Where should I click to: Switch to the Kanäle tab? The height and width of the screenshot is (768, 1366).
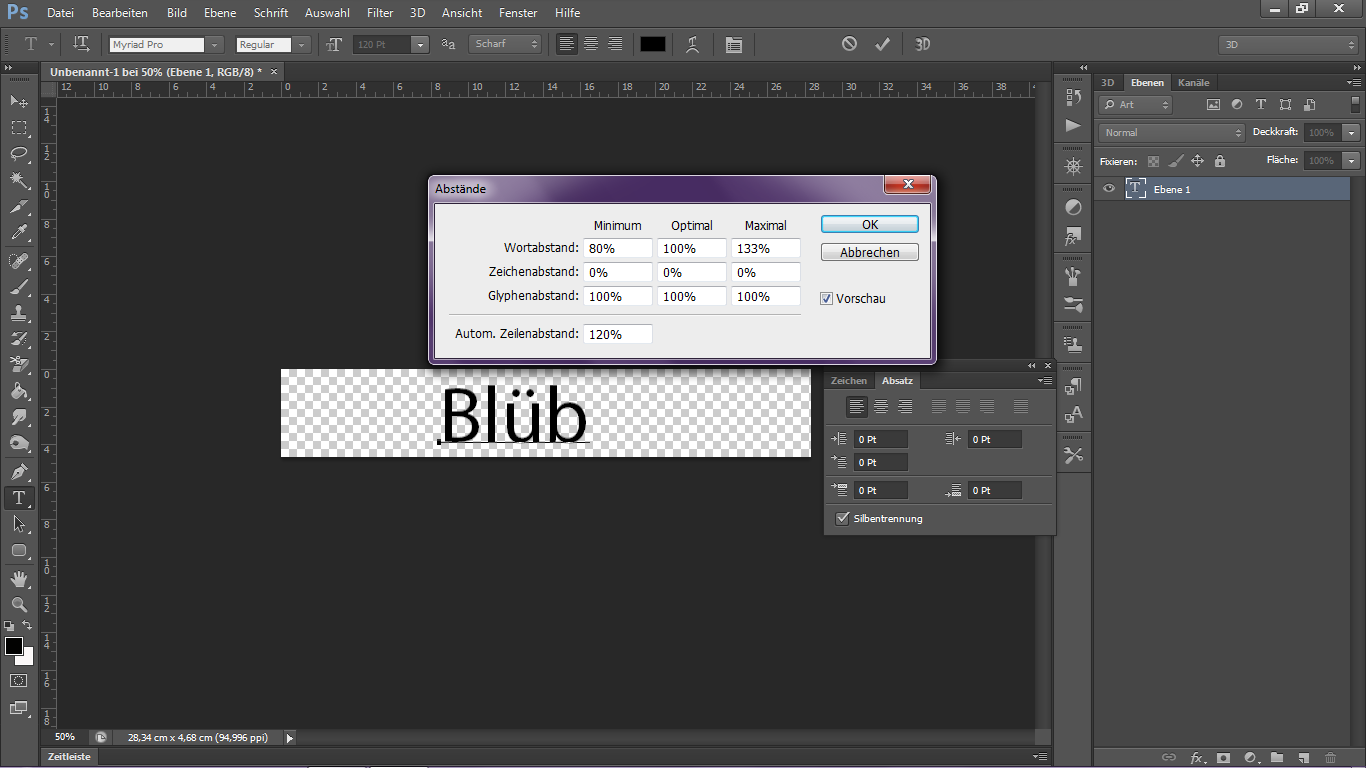click(x=1193, y=82)
